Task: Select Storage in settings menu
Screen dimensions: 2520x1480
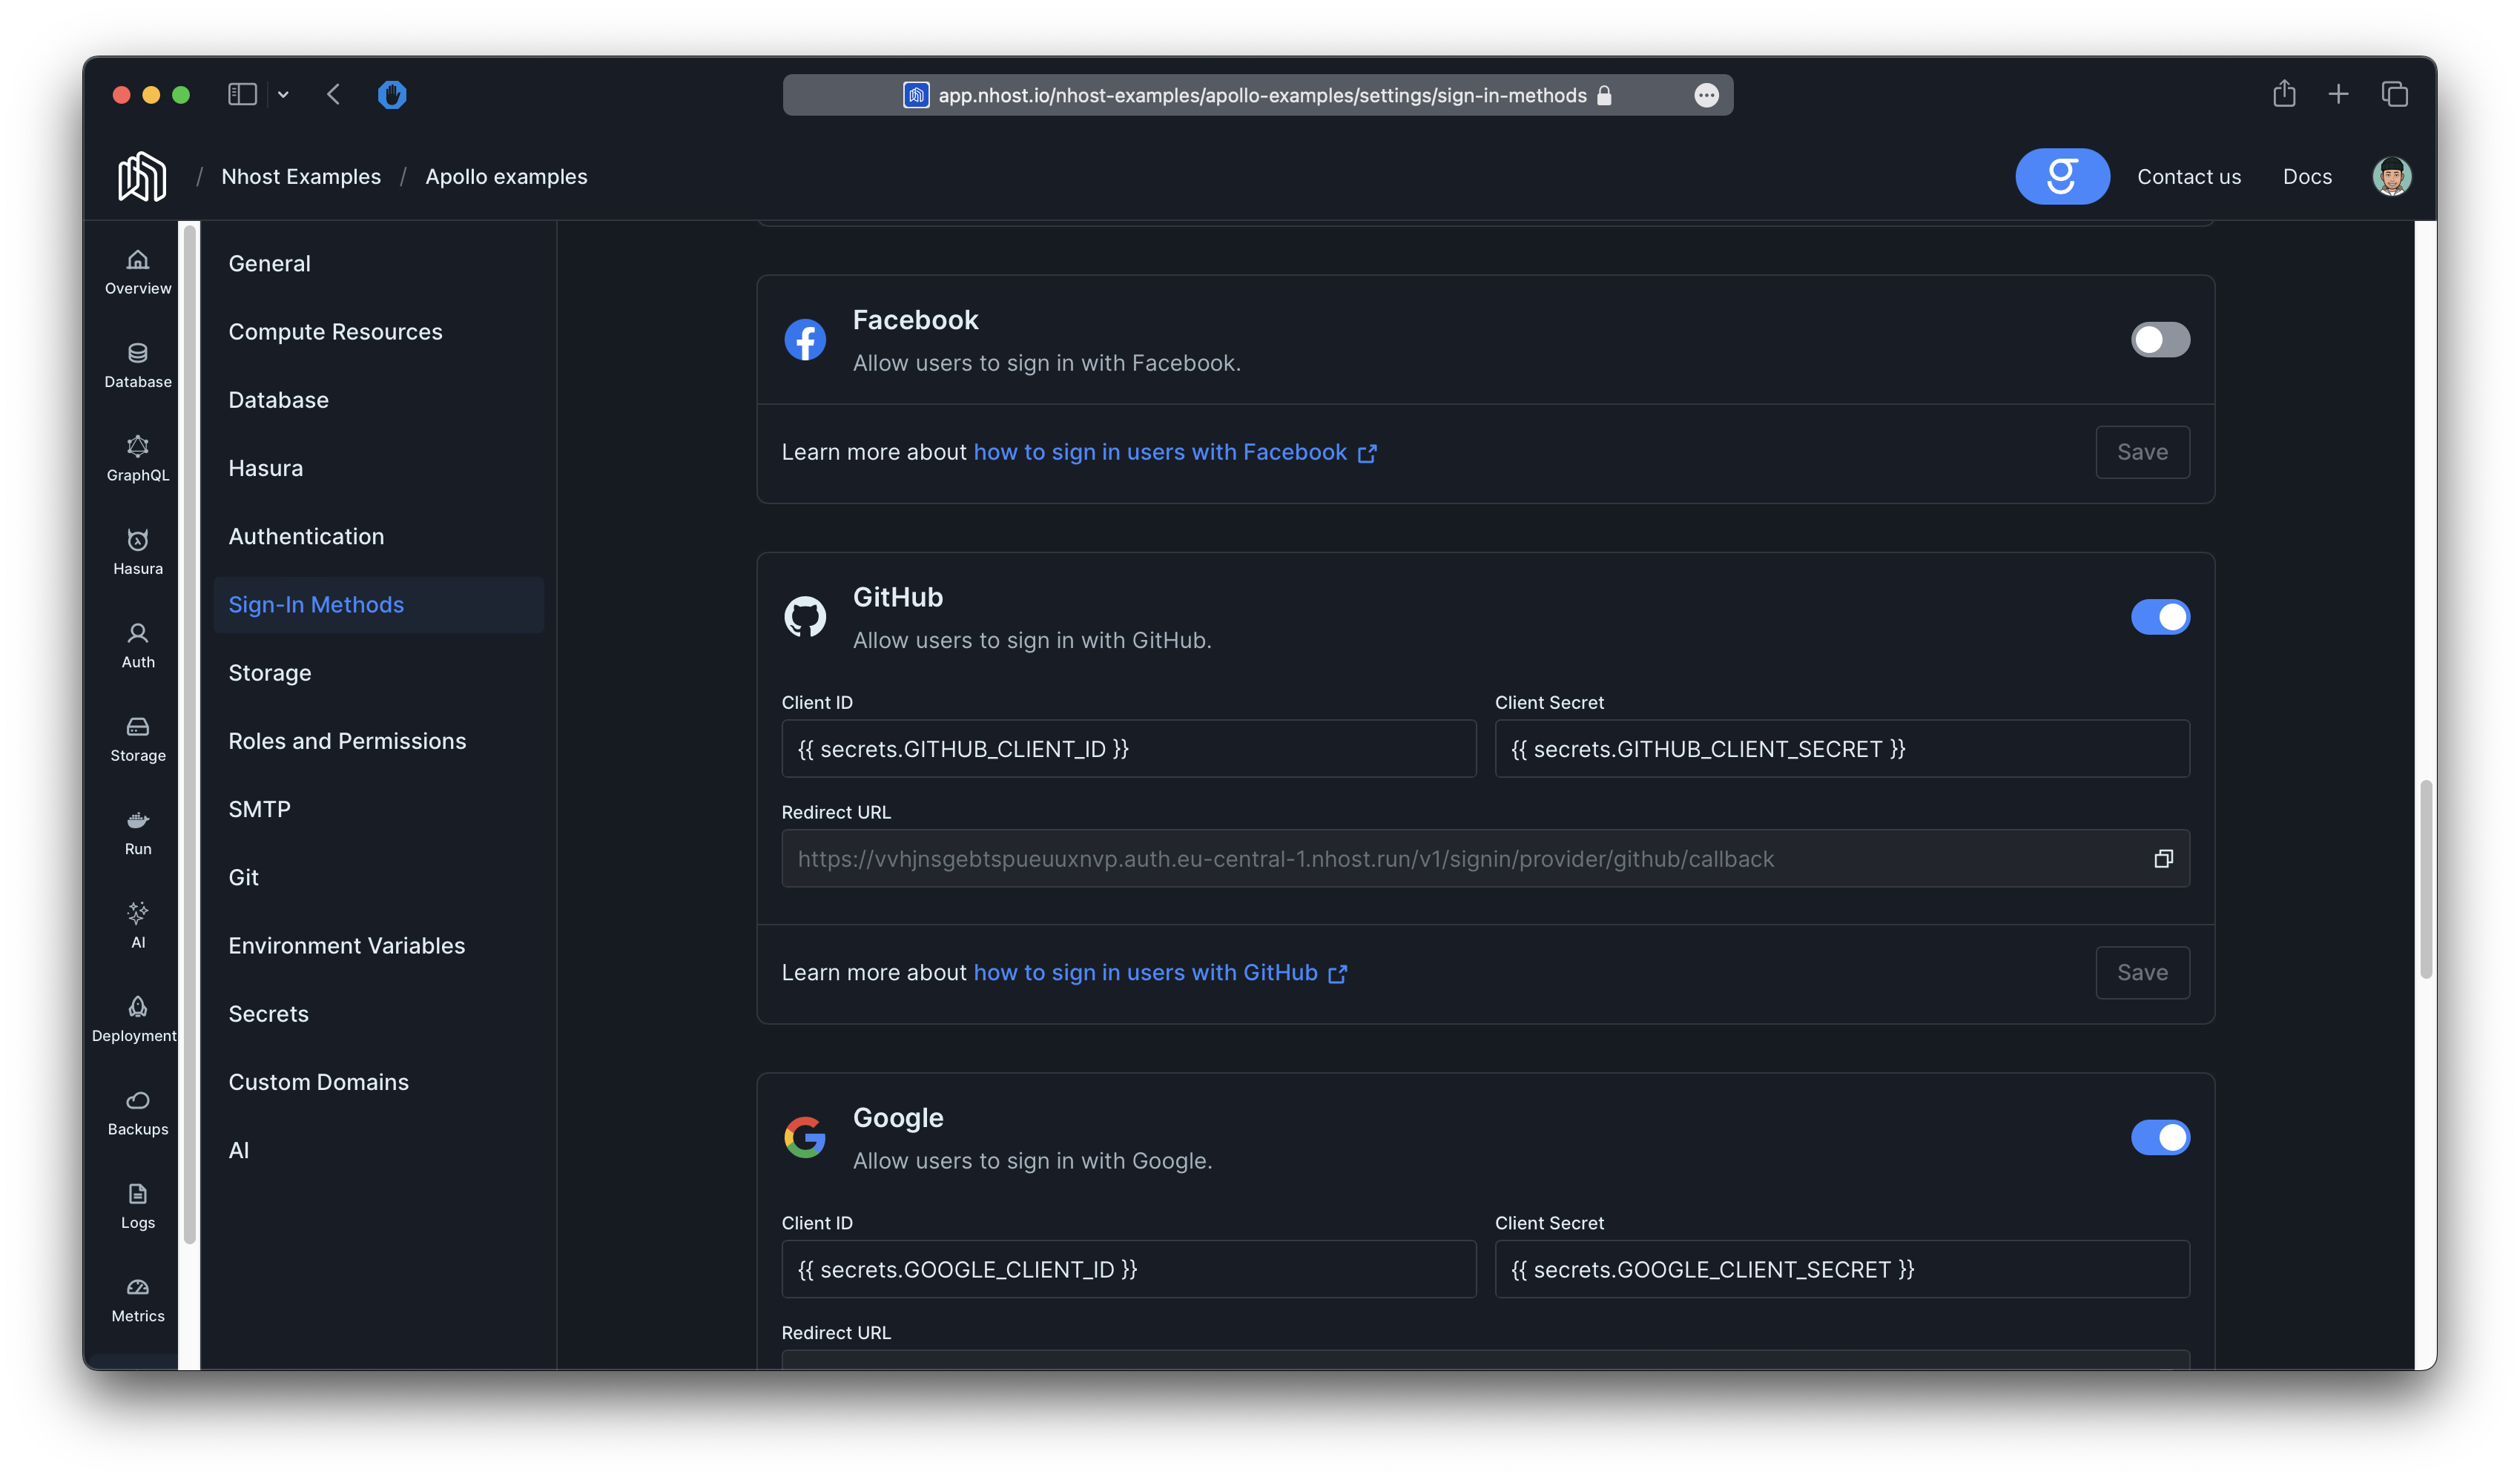Action: pyautogui.click(x=378, y=672)
